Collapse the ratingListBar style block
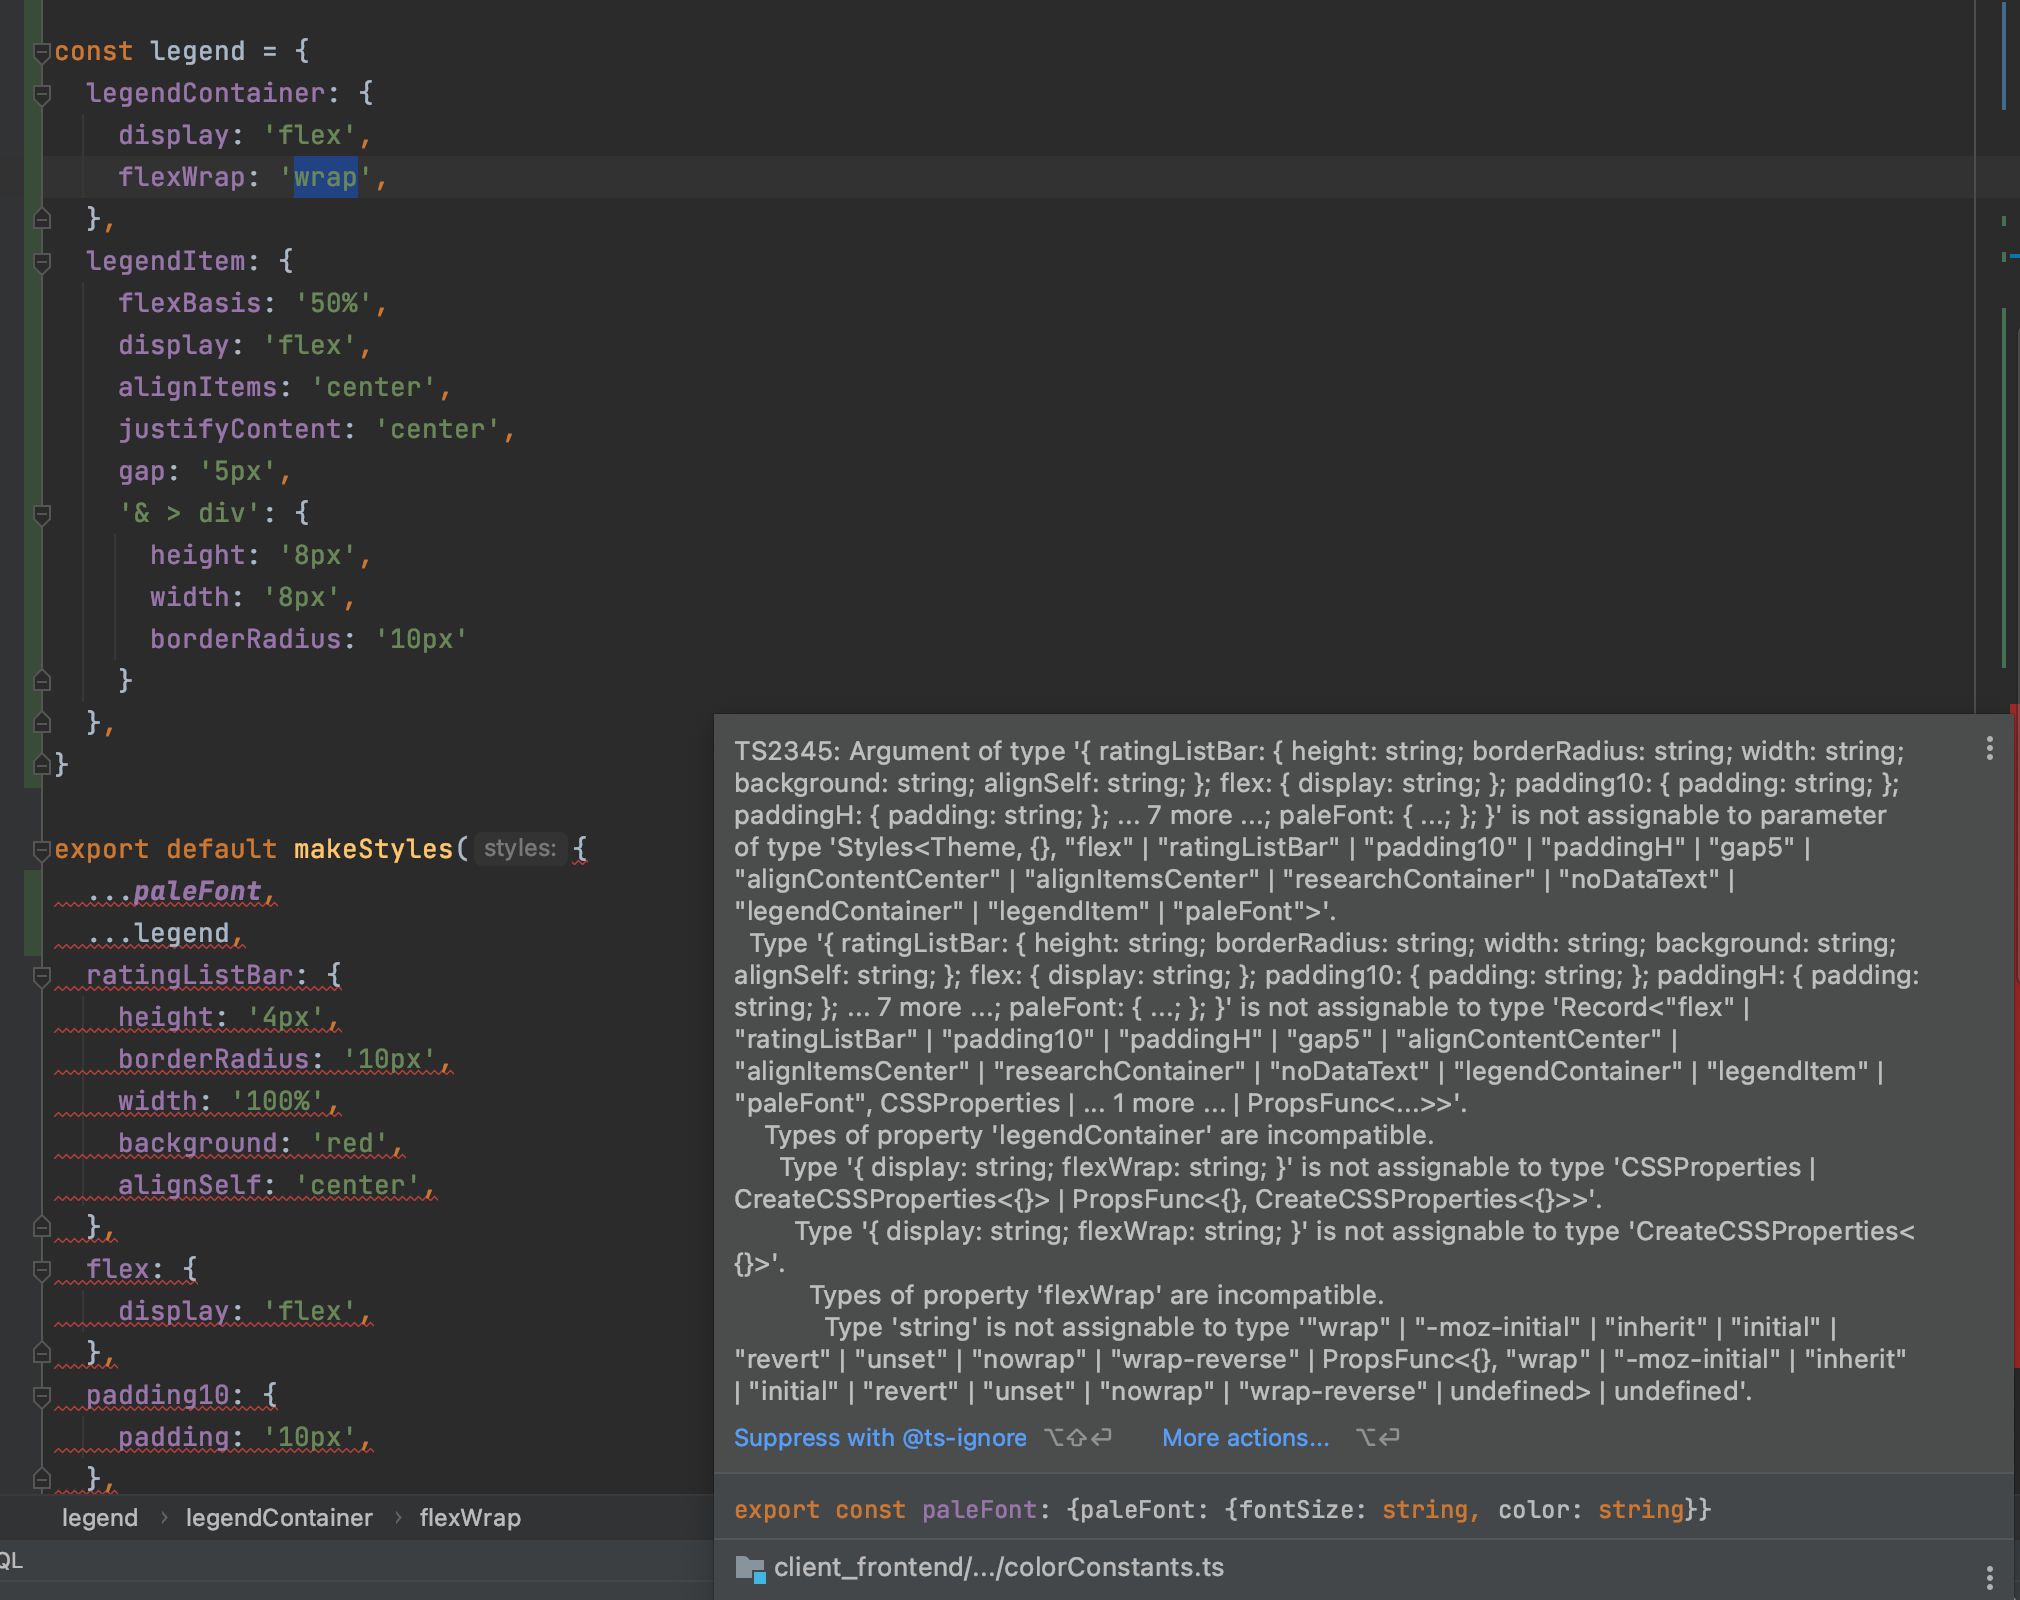The width and height of the screenshot is (2020, 1600). 40,975
